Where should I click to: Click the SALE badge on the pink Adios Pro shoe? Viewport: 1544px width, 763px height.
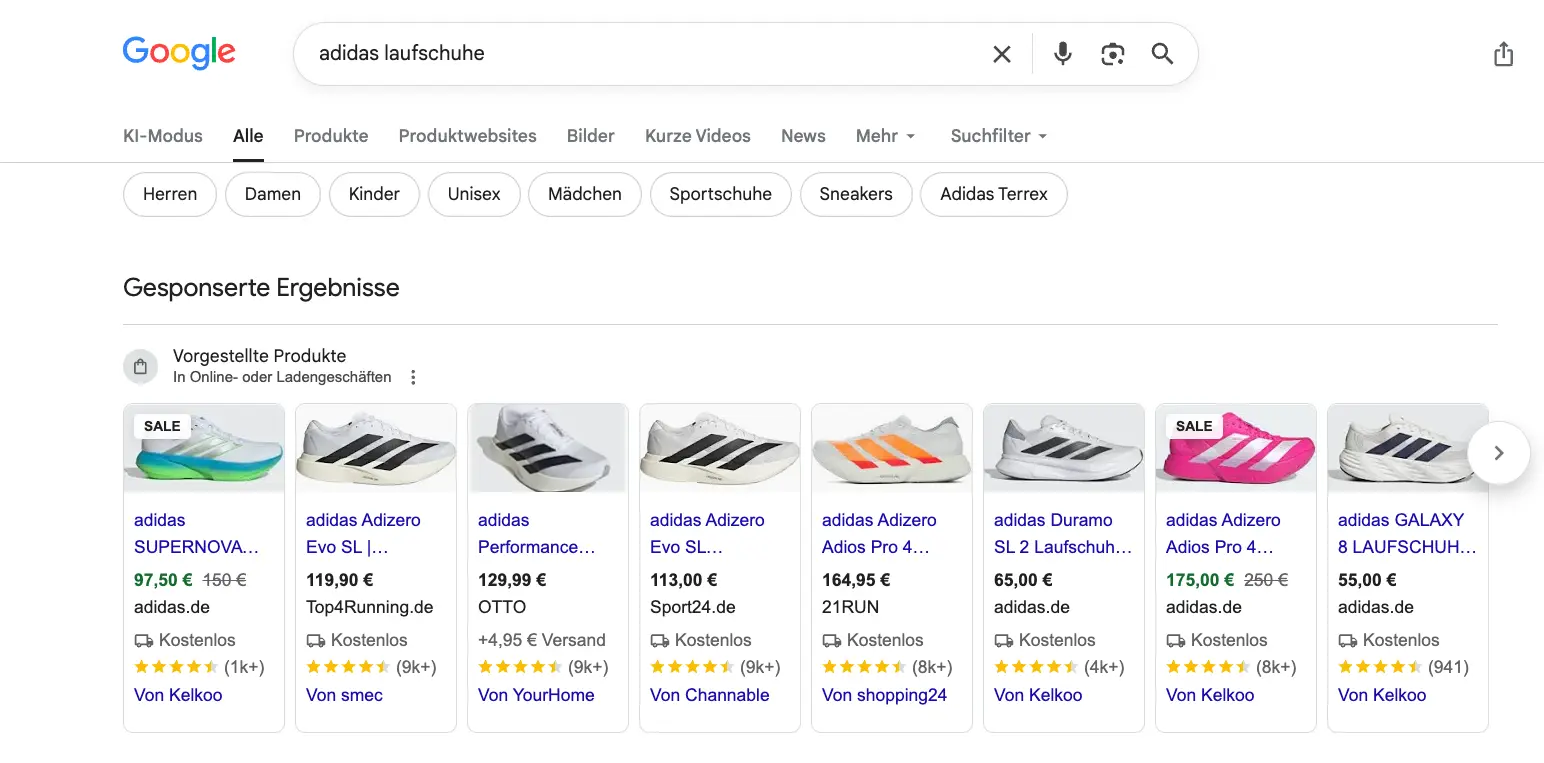click(1194, 426)
